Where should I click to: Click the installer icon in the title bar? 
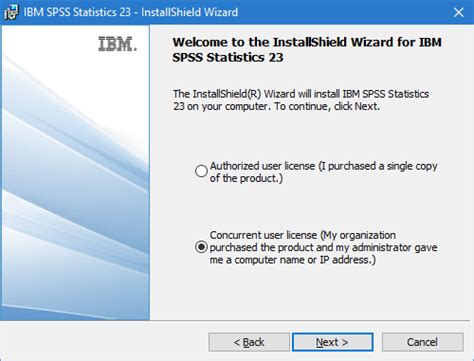click(x=11, y=12)
